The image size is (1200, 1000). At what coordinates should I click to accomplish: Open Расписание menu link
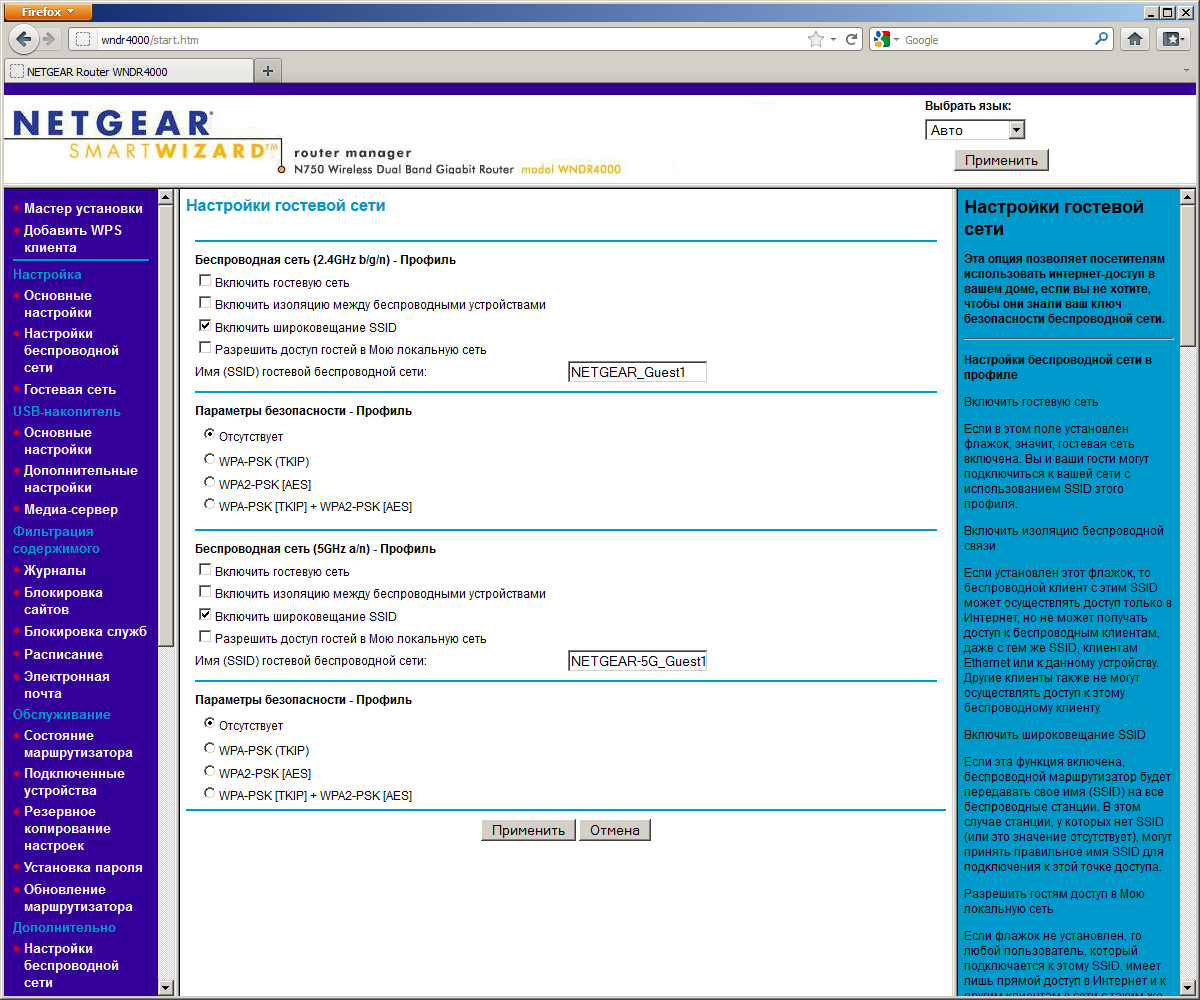63,655
